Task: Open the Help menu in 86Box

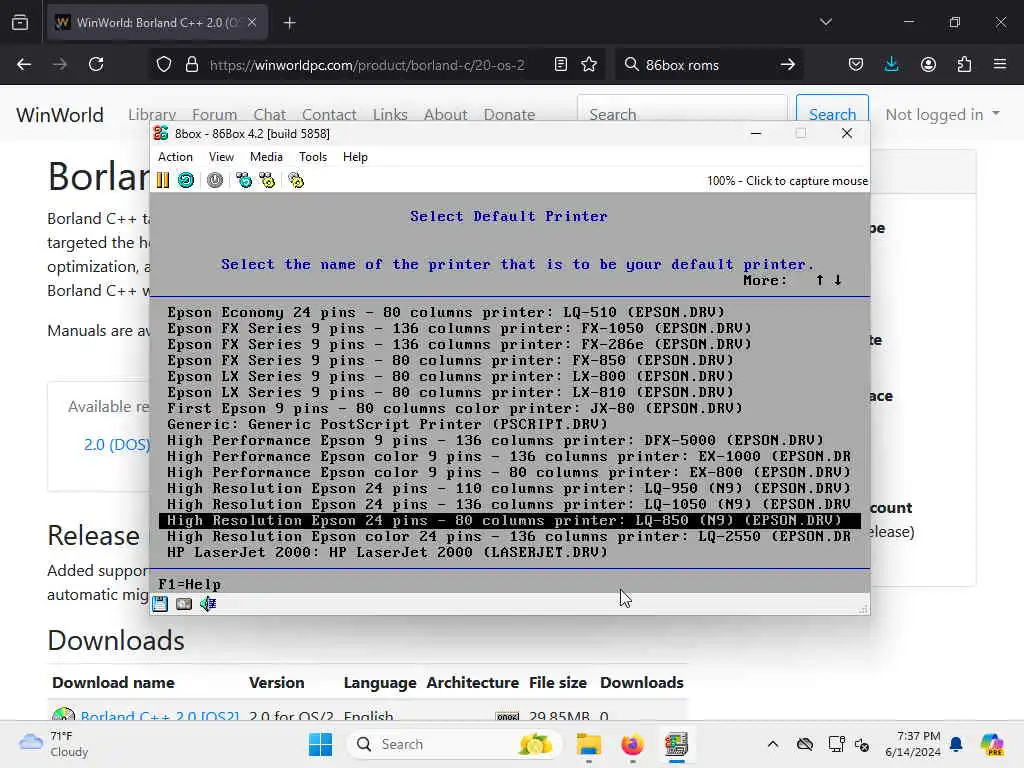Action: pyautogui.click(x=355, y=157)
